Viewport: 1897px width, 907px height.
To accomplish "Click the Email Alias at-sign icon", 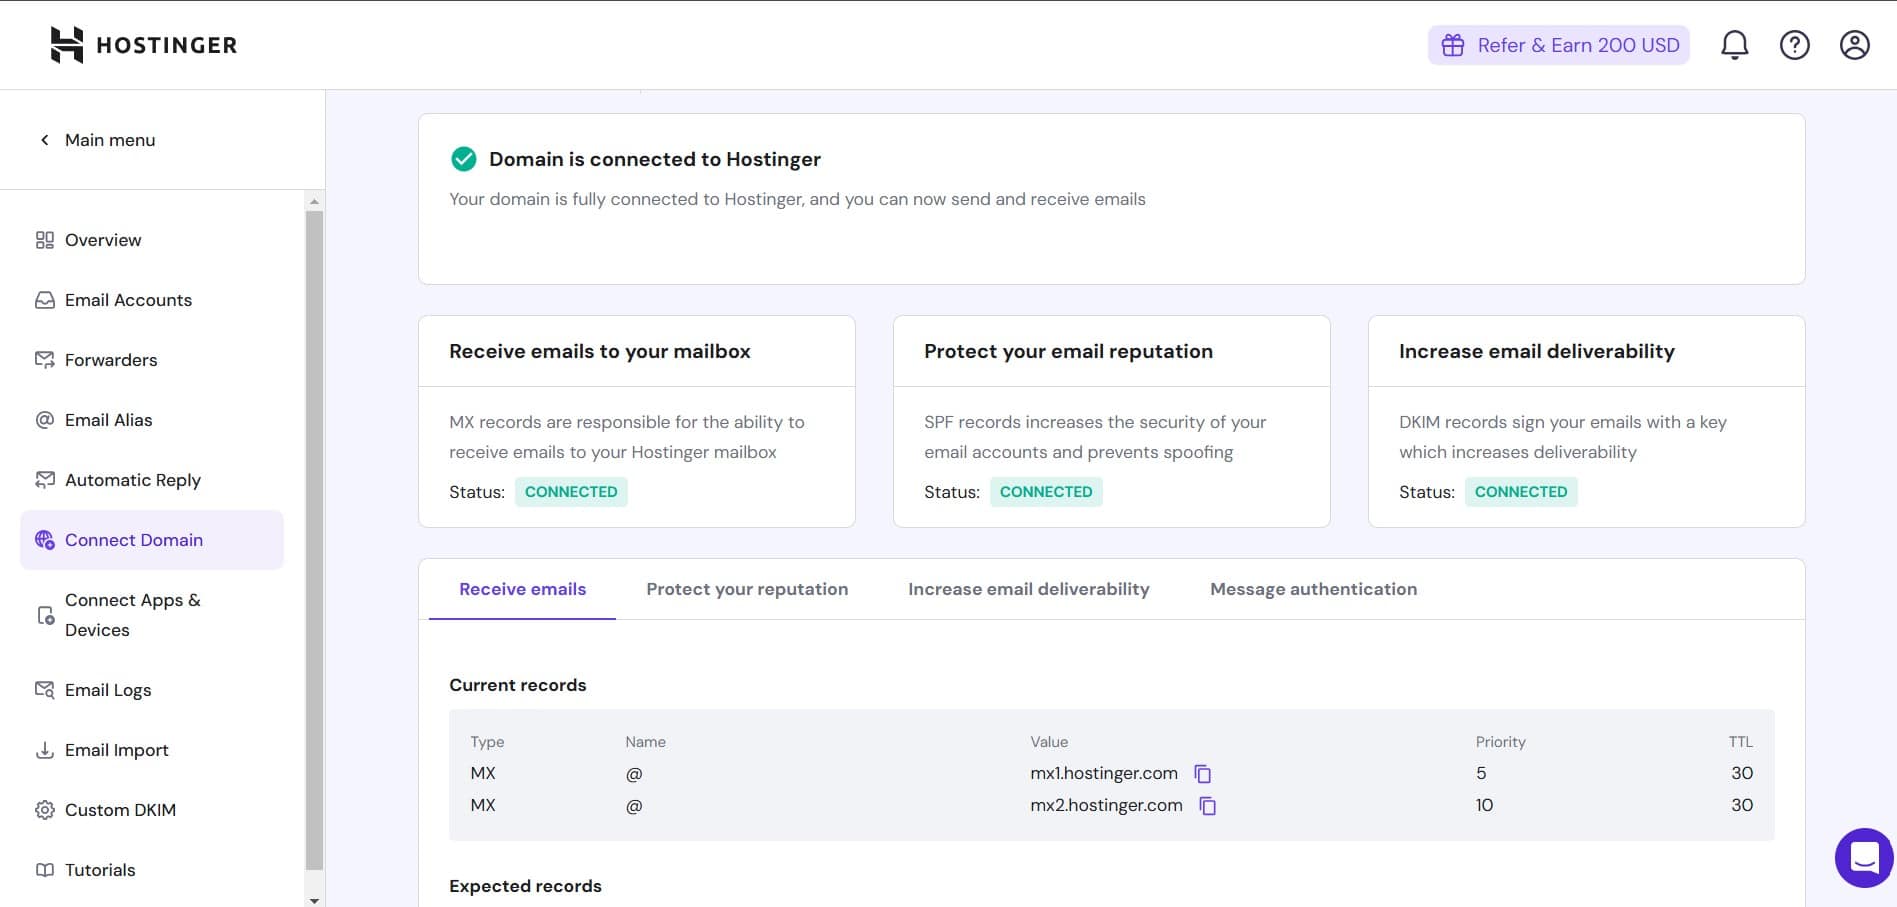I will tap(45, 420).
